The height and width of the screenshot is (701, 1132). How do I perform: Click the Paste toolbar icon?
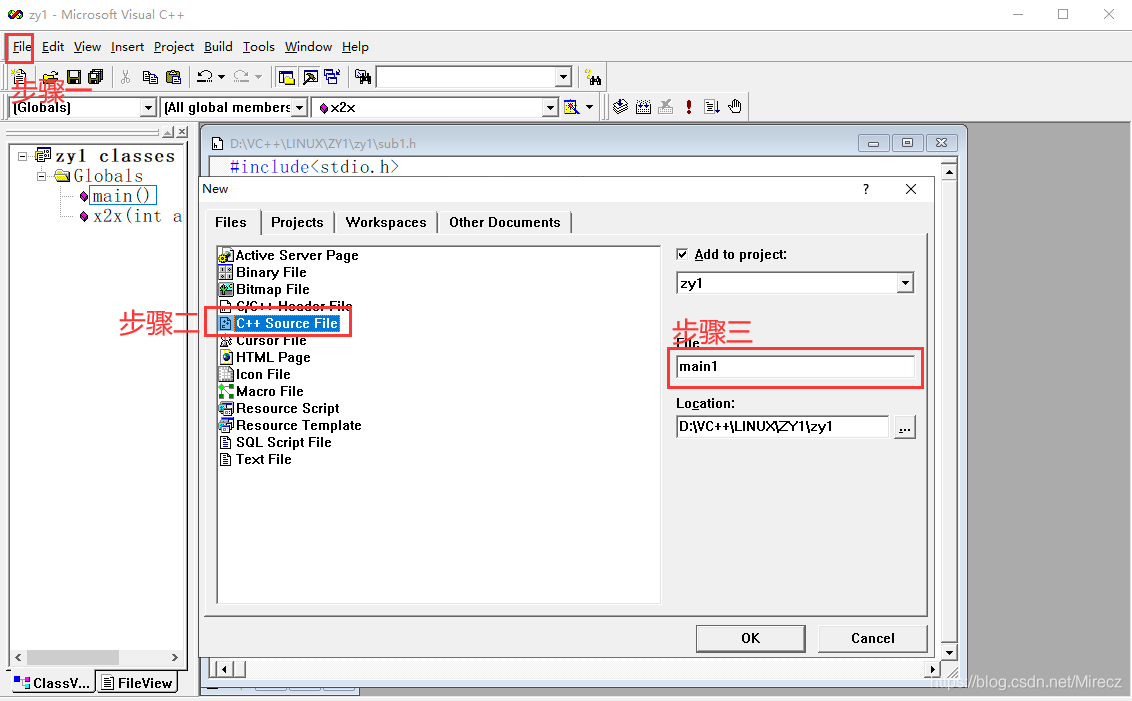(173, 77)
